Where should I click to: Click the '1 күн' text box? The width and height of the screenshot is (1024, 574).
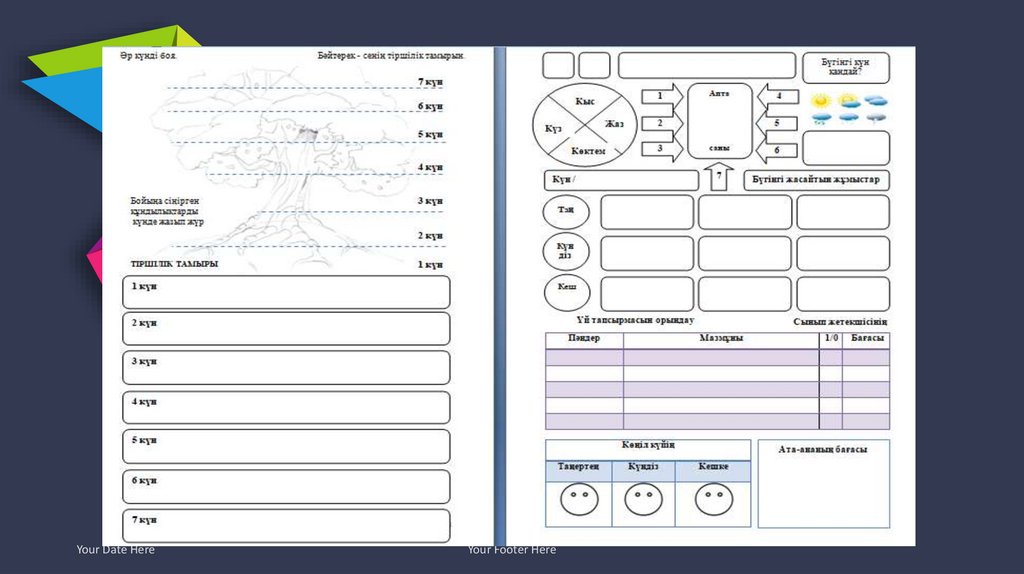(286, 292)
